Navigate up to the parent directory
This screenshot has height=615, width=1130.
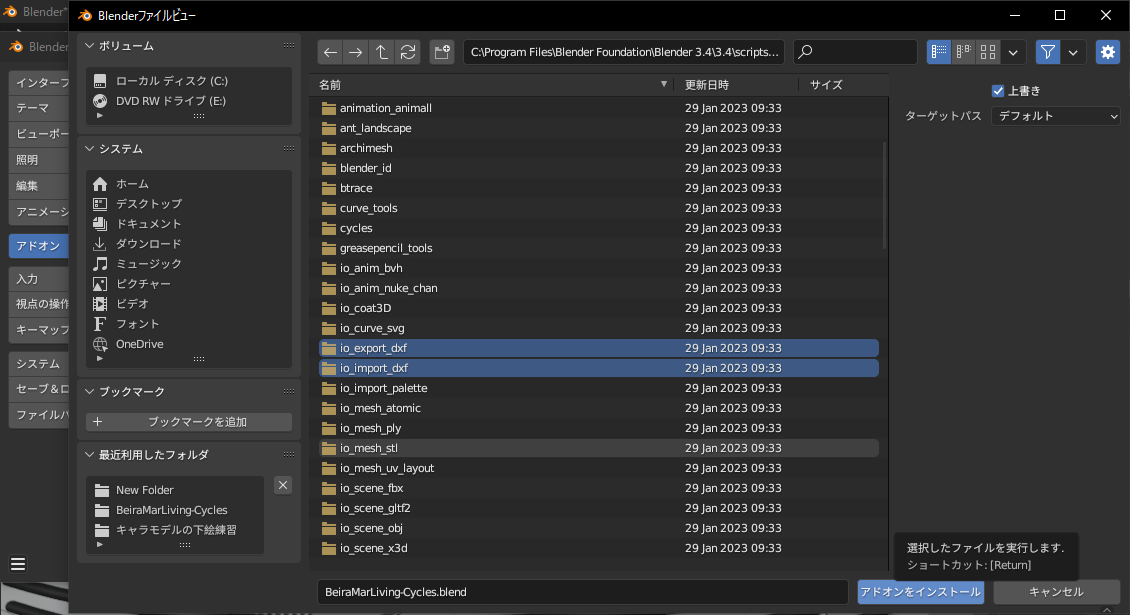pyautogui.click(x=382, y=52)
